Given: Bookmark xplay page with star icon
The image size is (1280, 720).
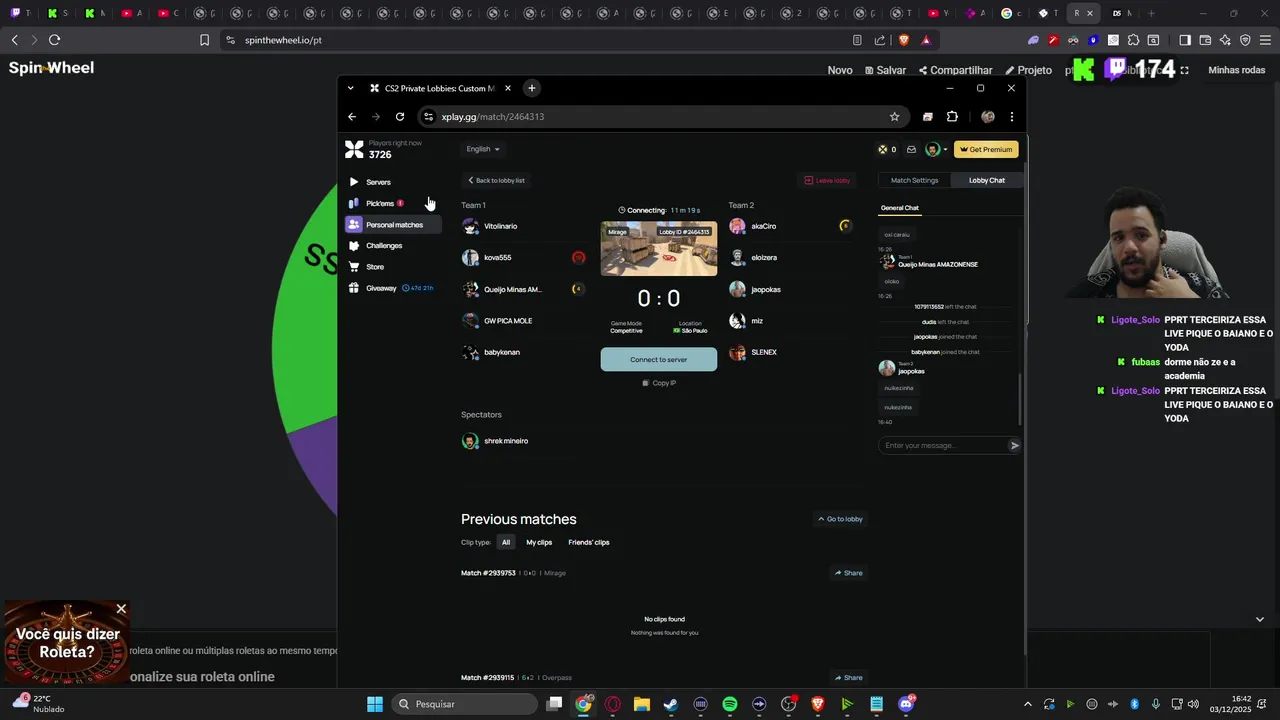Looking at the screenshot, I should click(x=894, y=117).
